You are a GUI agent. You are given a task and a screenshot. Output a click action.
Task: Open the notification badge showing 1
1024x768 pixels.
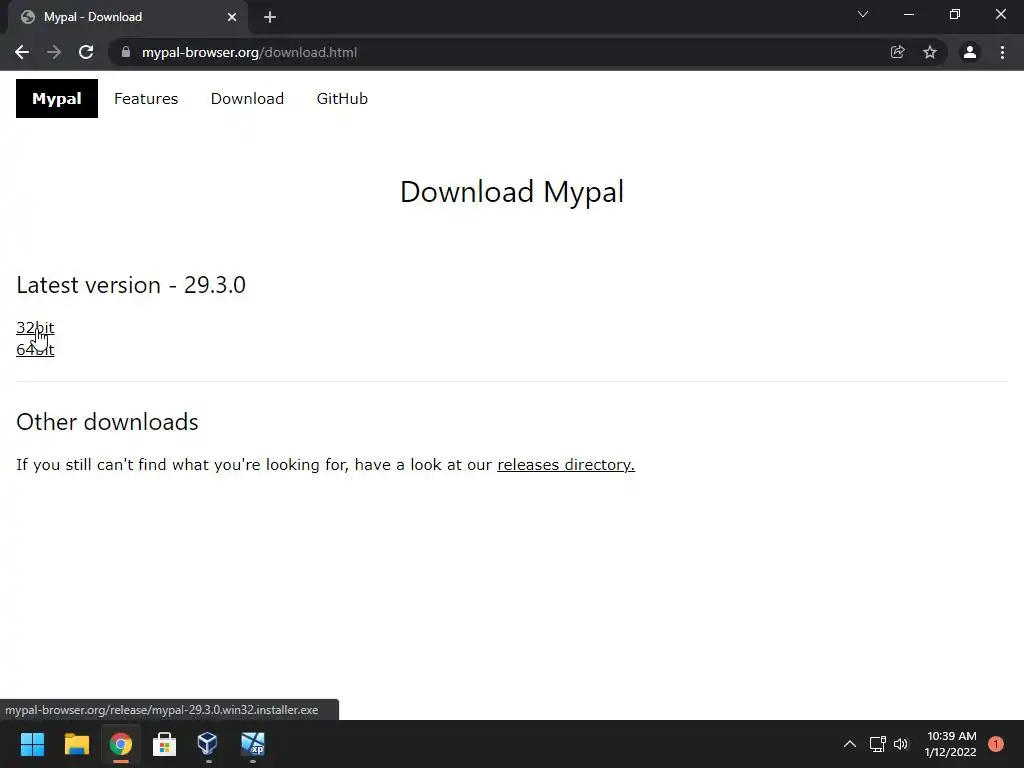996,744
